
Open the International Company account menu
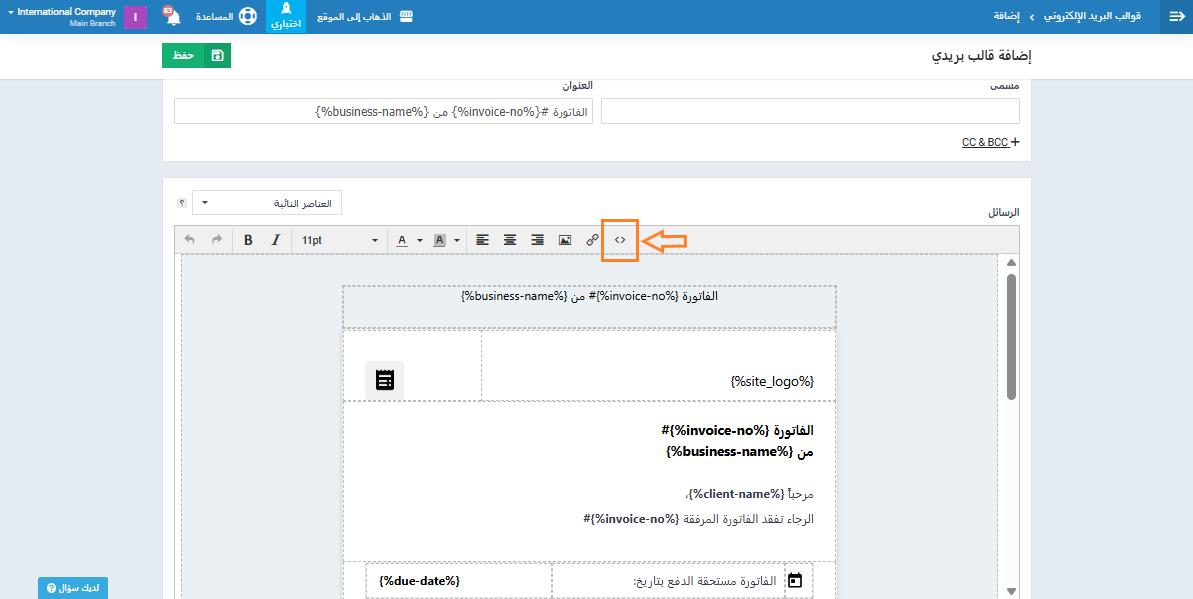click(62, 17)
